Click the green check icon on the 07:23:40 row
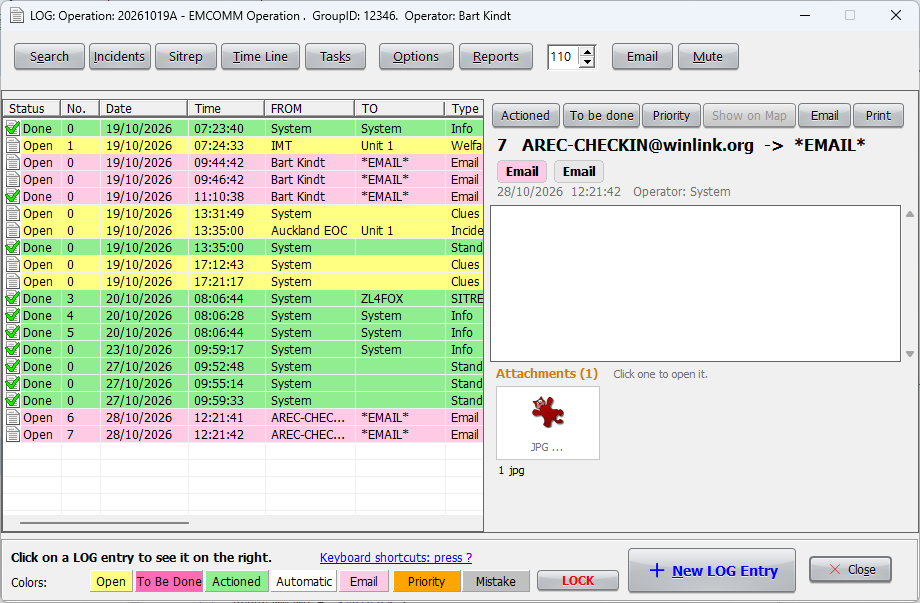920x603 pixels. (x=12, y=128)
